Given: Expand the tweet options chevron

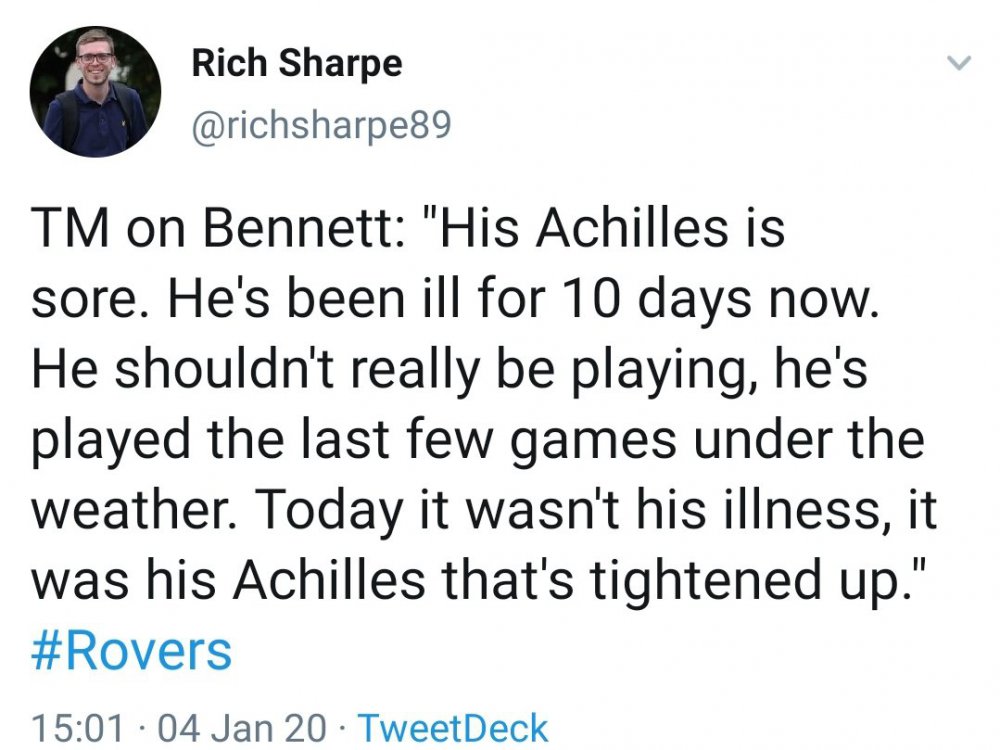Looking at the screenshot, I should pos(958,64).
